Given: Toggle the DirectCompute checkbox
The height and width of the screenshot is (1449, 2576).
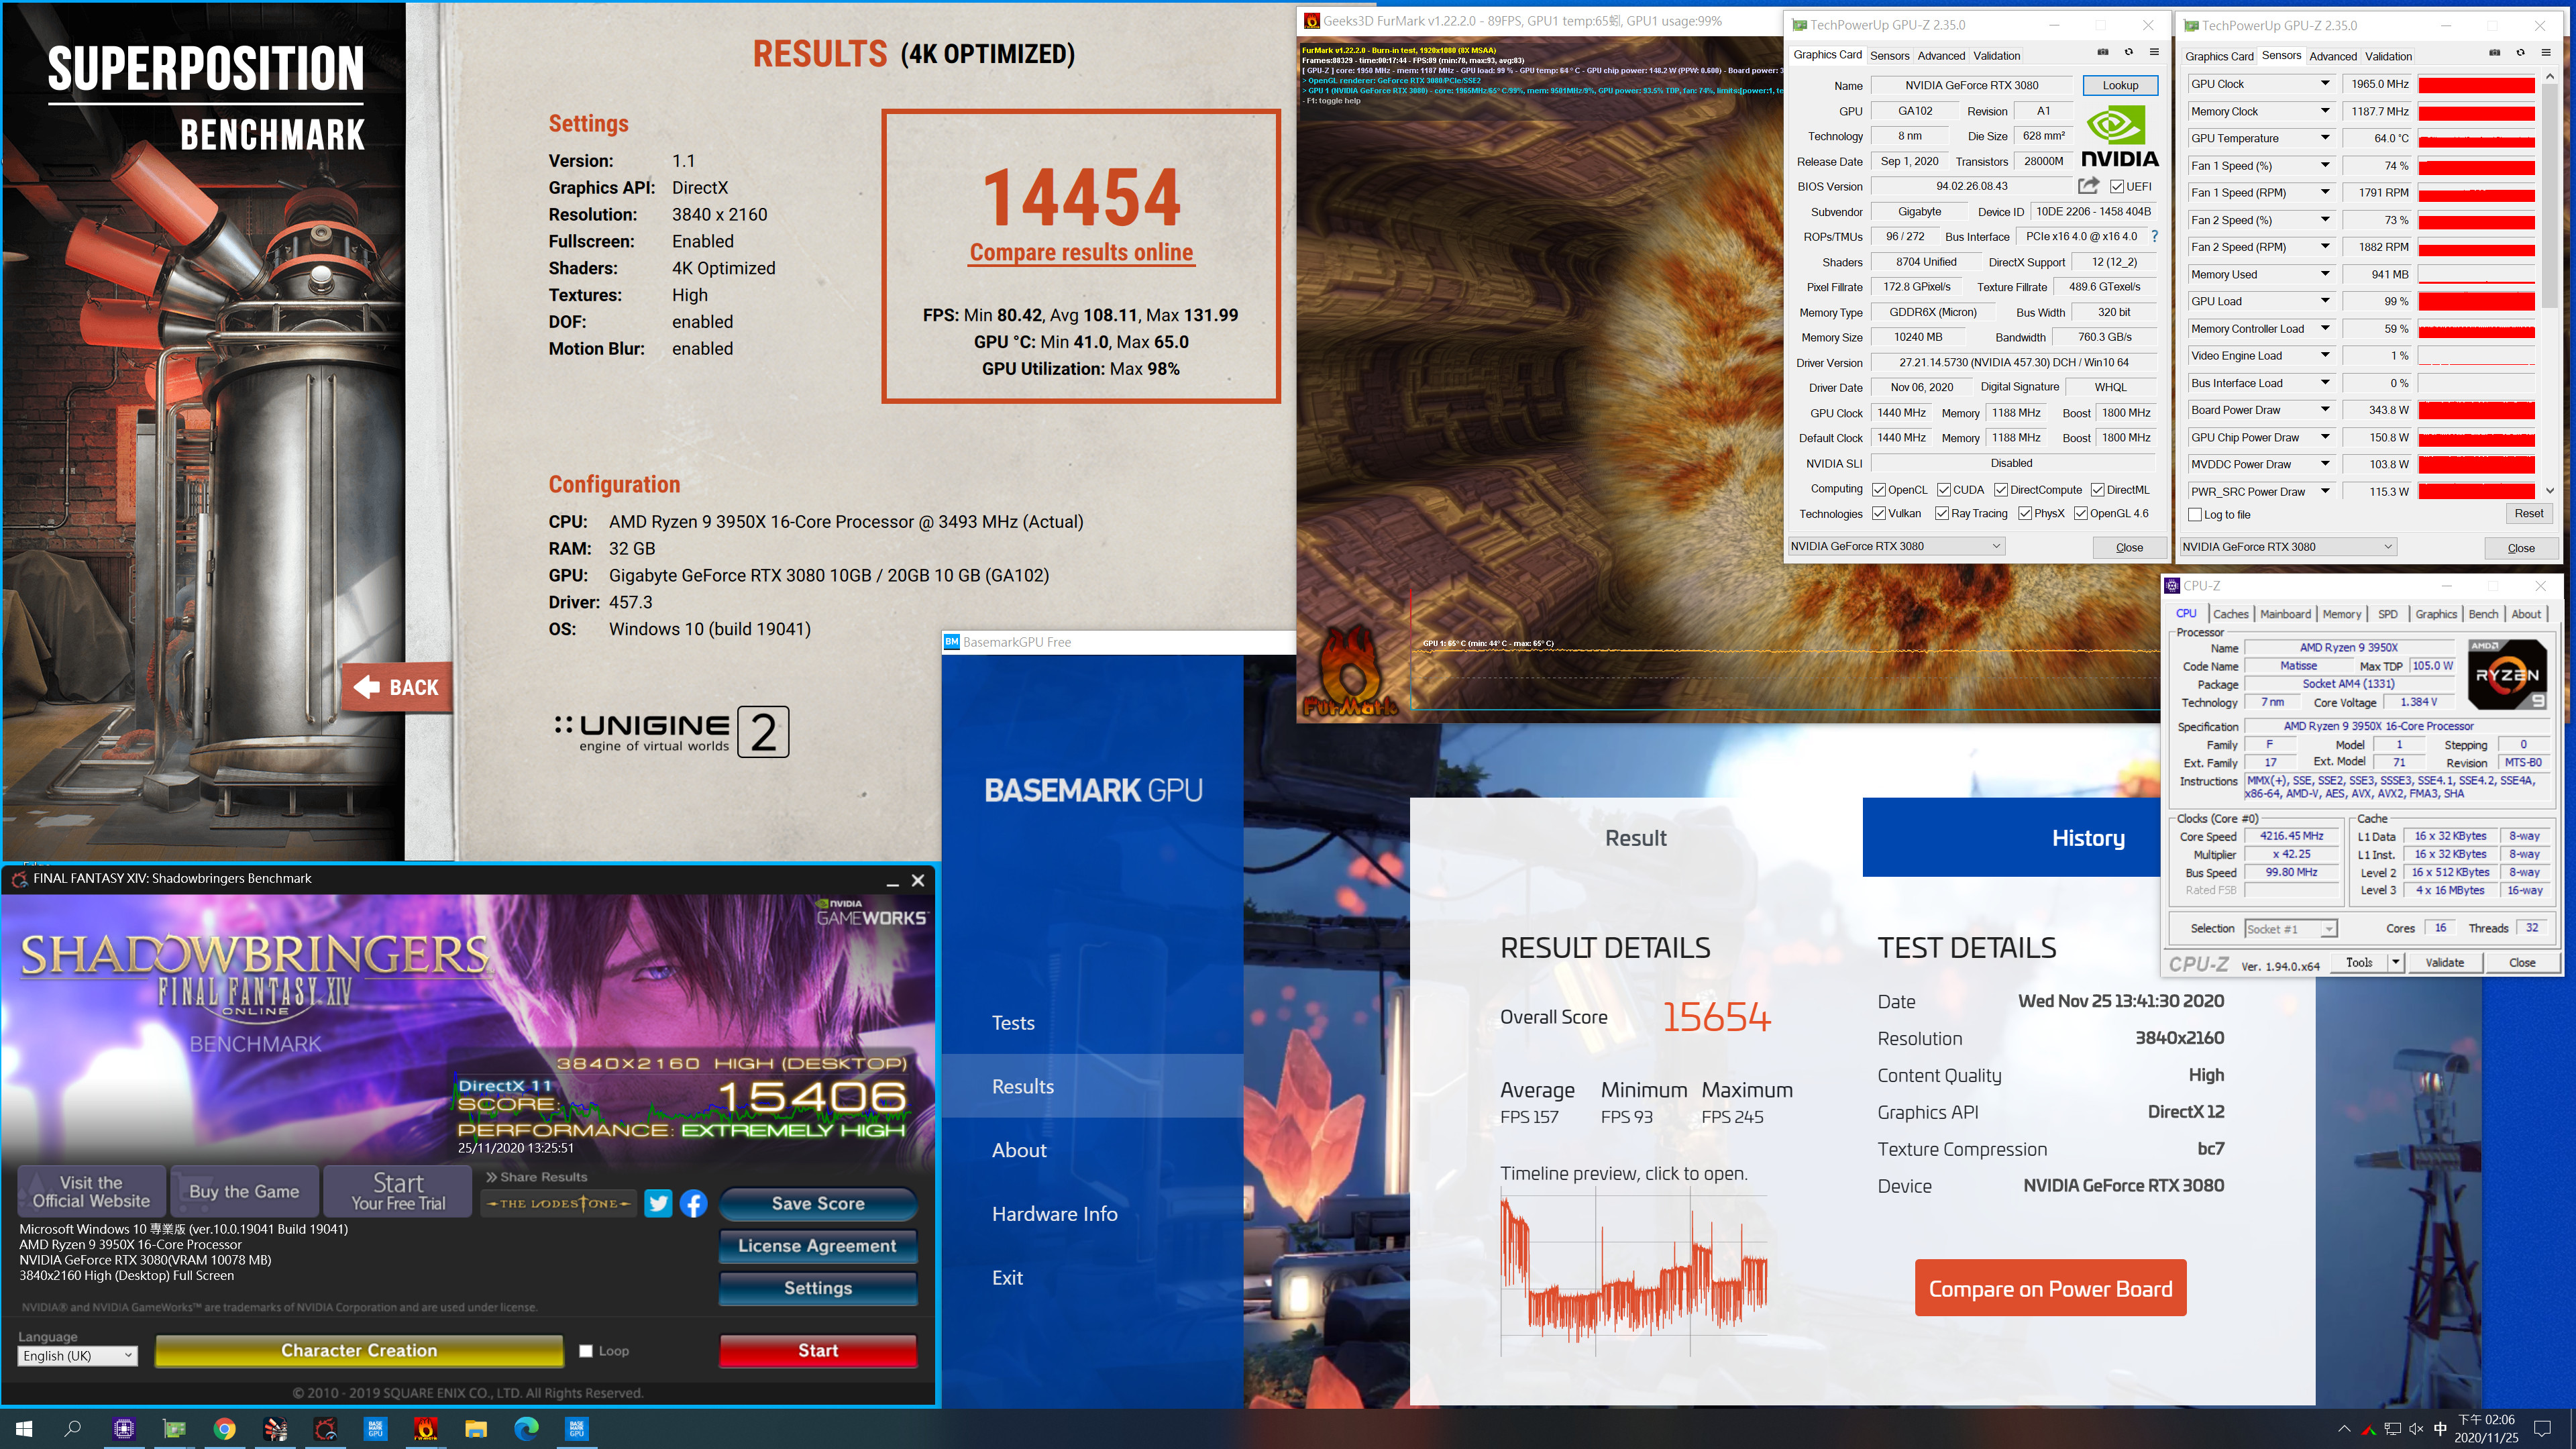Looking at the screenshot, I should (2001, 489).
